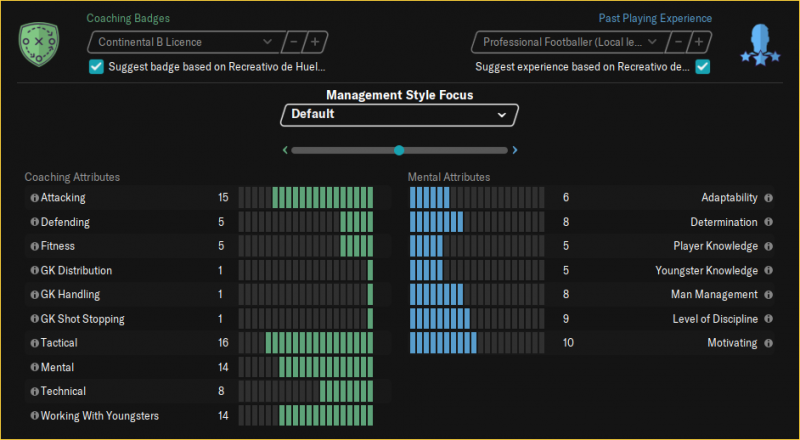Click the info icon next to Adaptability
The image size is (800, 440).
click(x=769, y=198)
